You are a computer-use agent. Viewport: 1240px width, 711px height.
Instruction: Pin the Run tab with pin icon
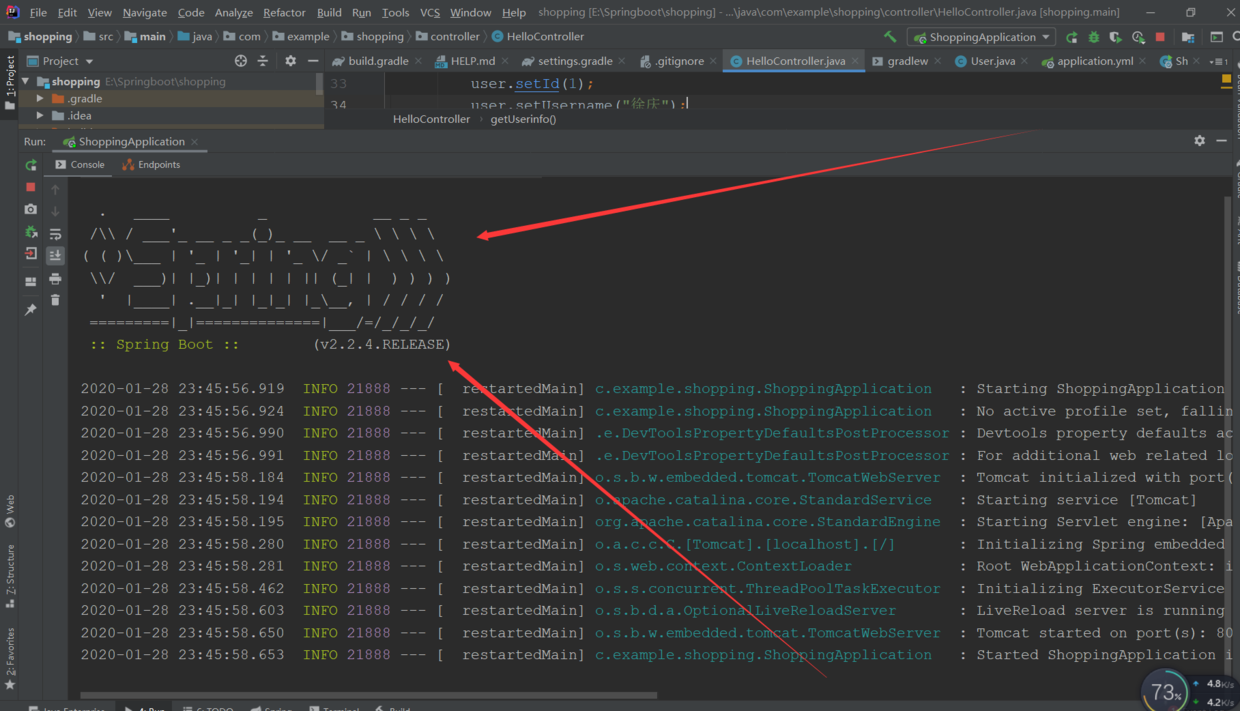pos(31,310)
